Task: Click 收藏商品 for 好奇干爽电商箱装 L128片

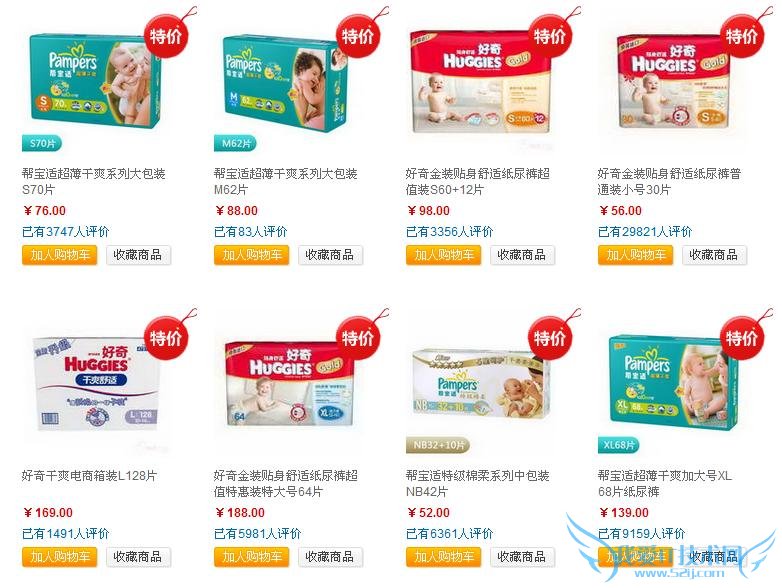Action: (138, 557)
